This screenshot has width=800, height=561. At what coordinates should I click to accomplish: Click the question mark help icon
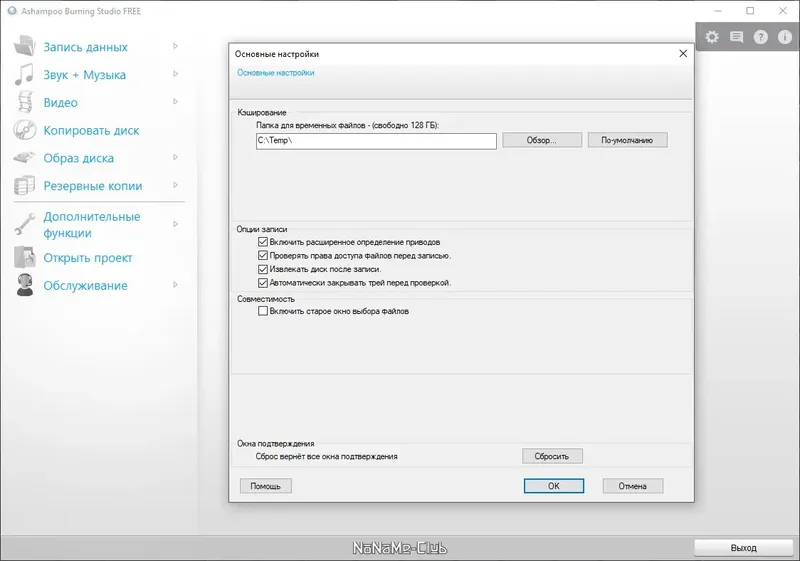point(761,37)
